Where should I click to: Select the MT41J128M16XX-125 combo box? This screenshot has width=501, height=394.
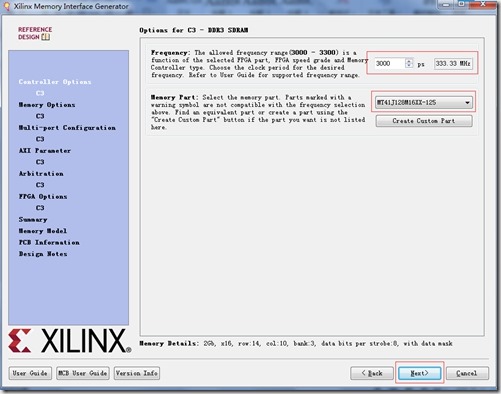(x=423, y=103)
